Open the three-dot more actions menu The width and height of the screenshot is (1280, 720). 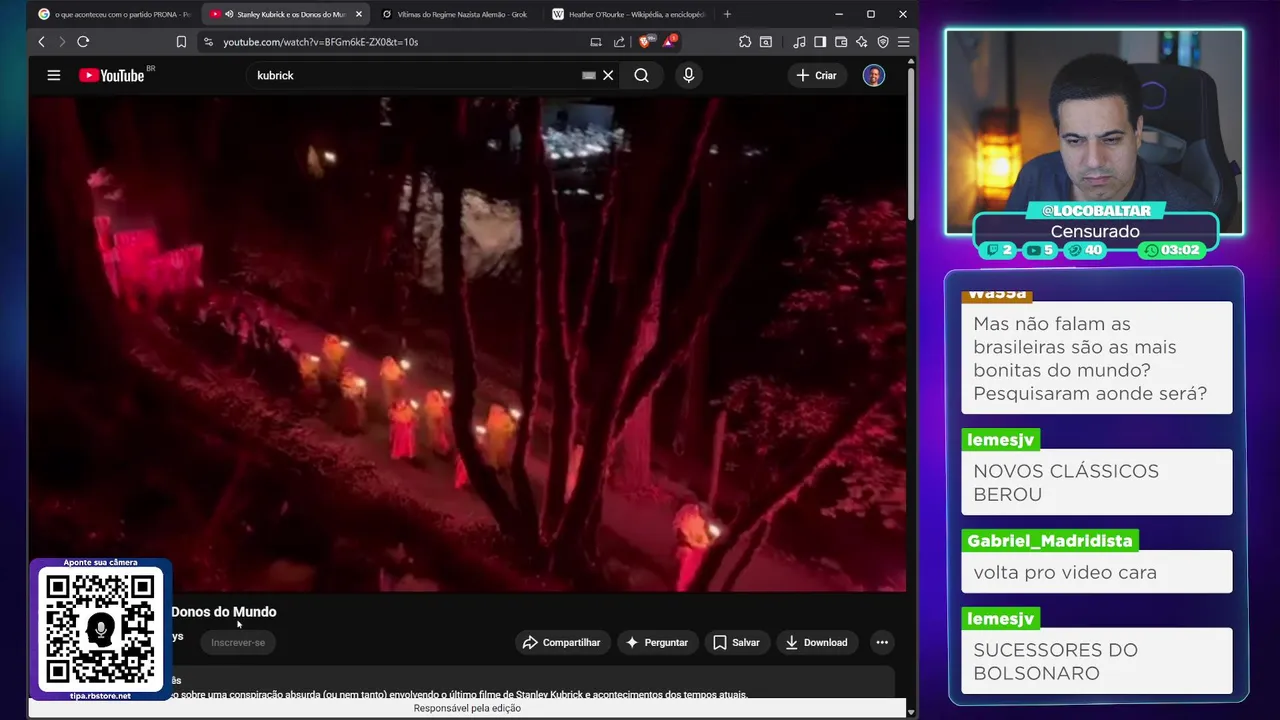[882, 642]
